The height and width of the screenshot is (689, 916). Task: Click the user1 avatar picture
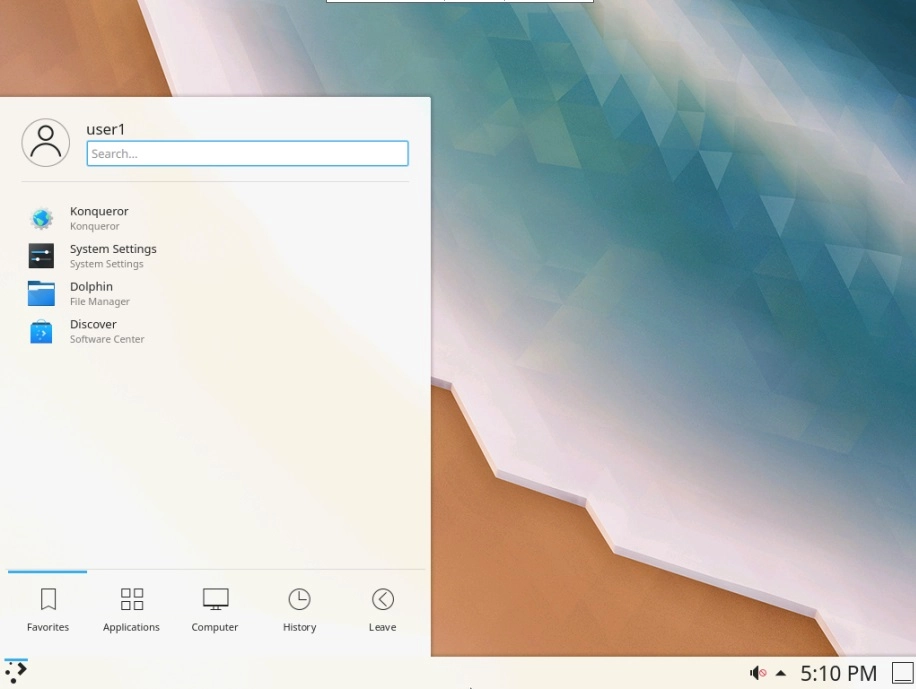[x=46, y=143]
